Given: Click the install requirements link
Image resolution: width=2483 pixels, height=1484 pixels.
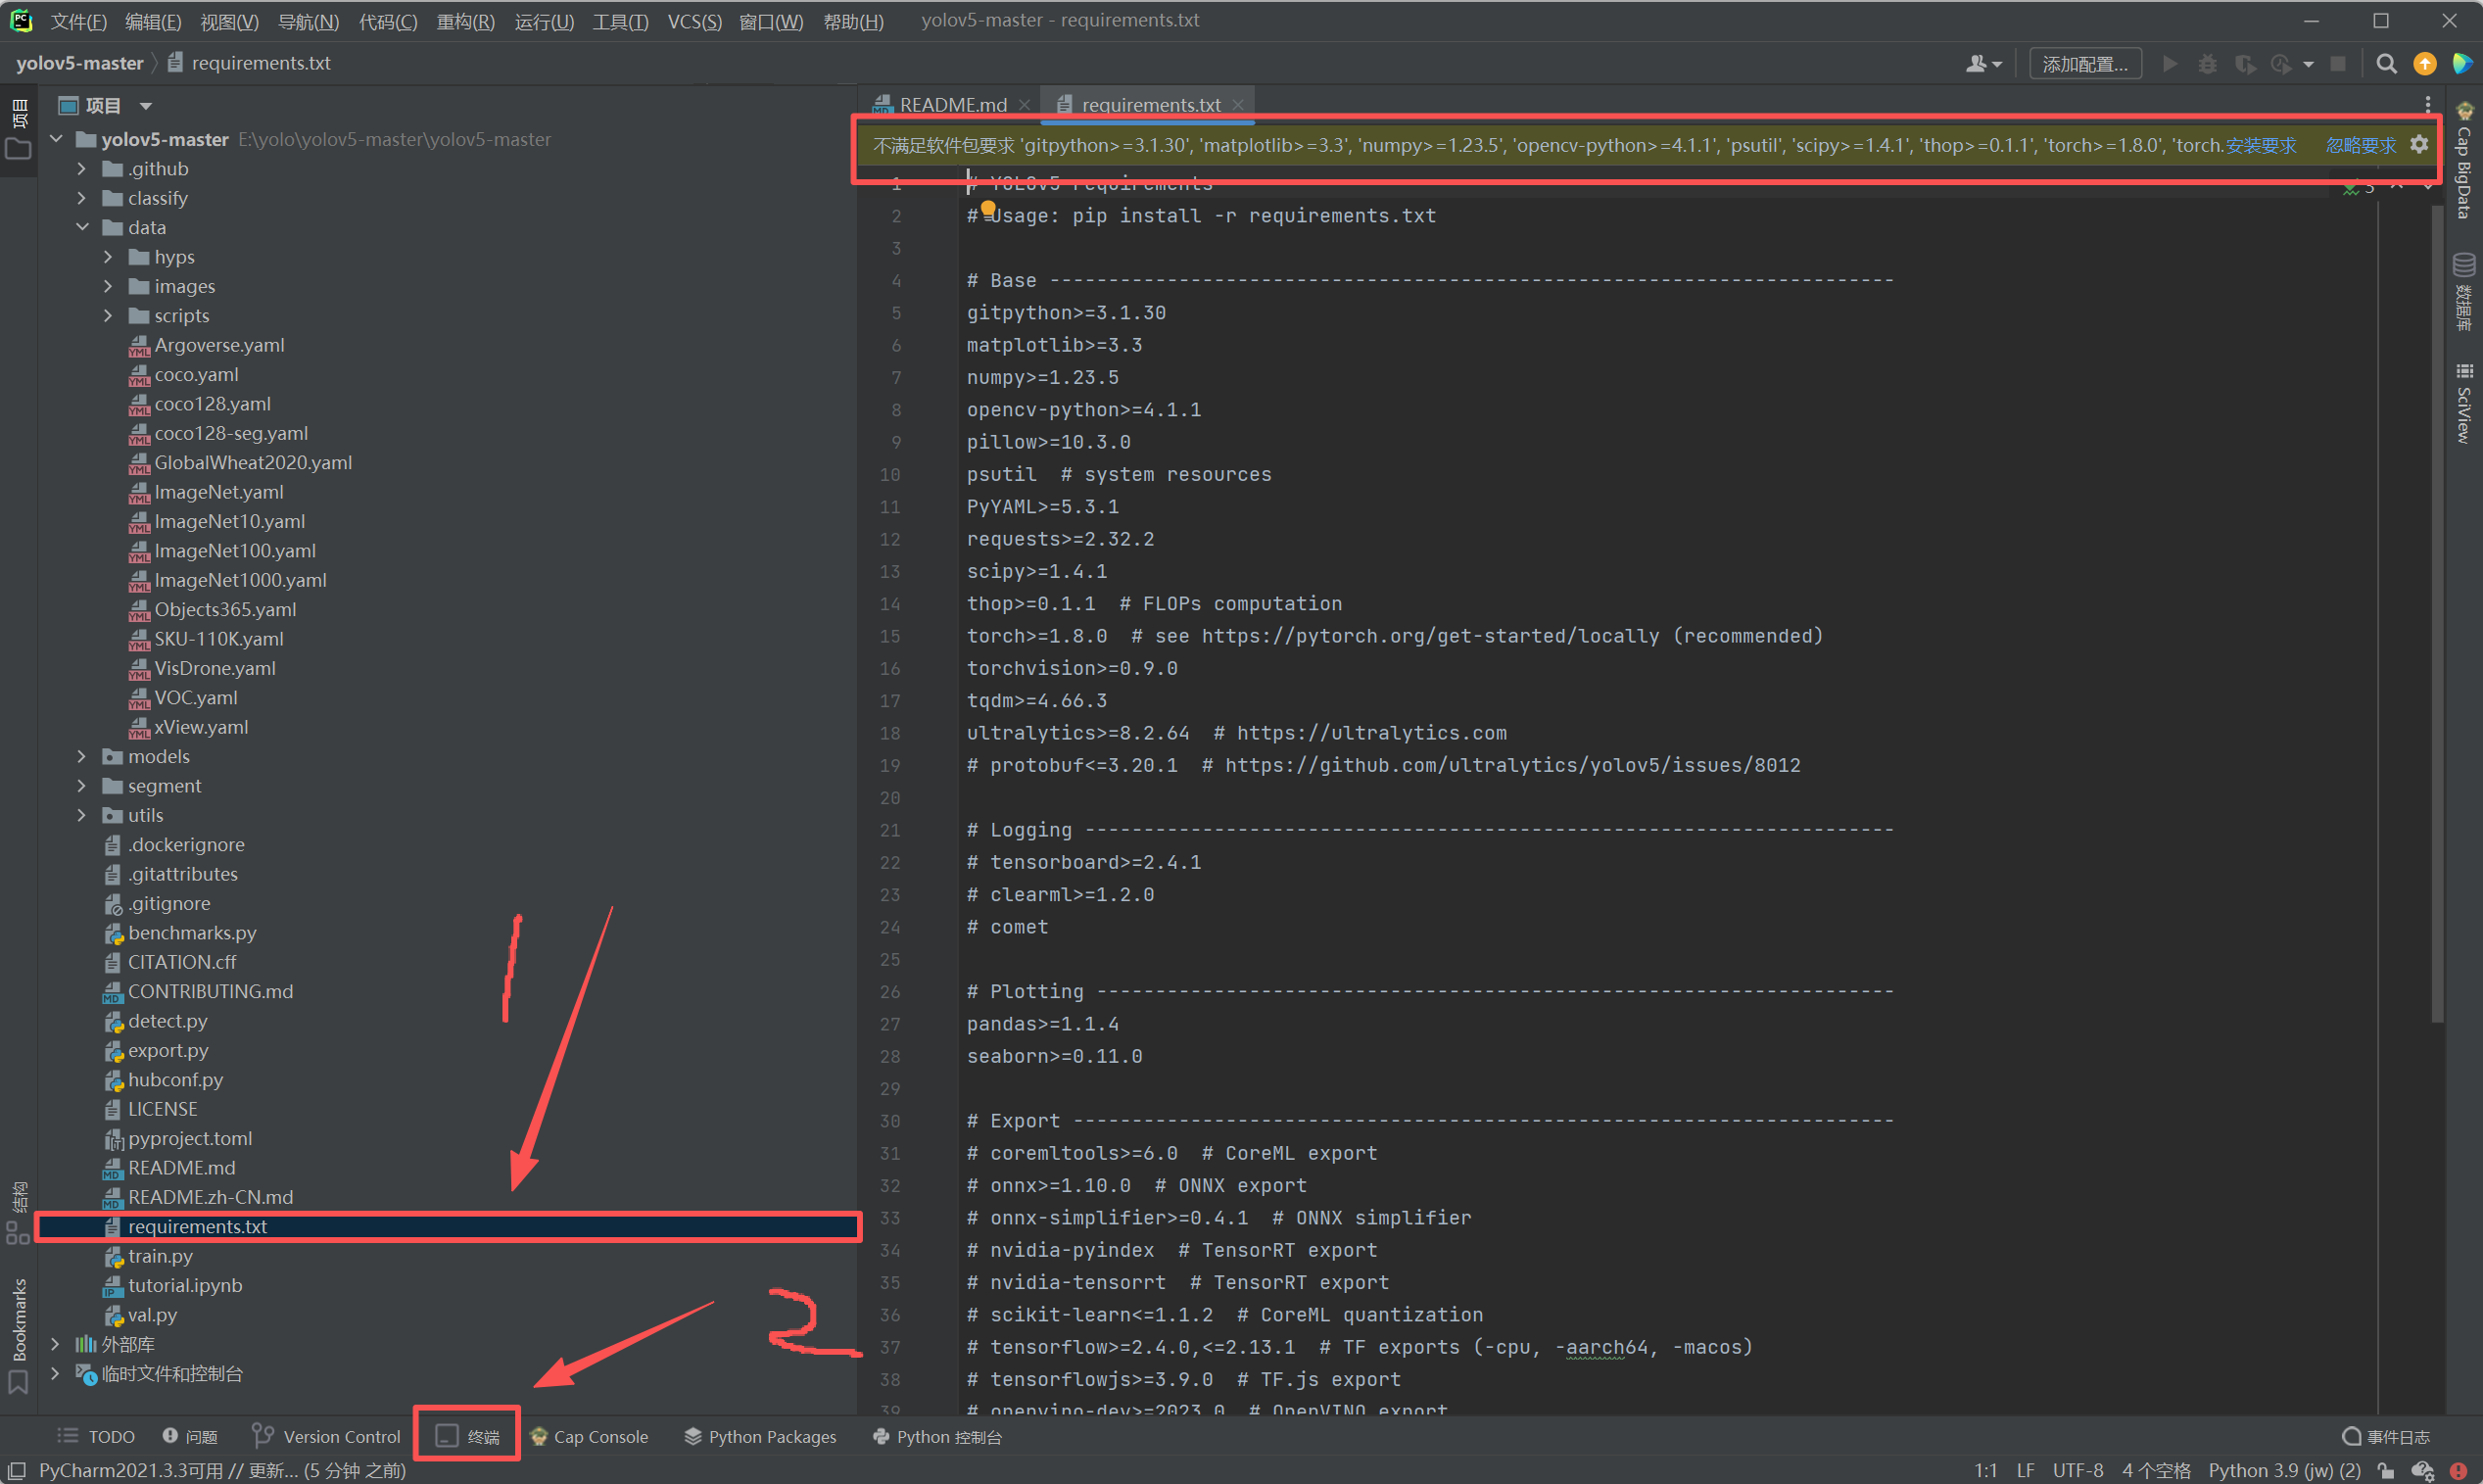Looking at the screenshot, I should pyautogui.click(x=2260, y=145).
